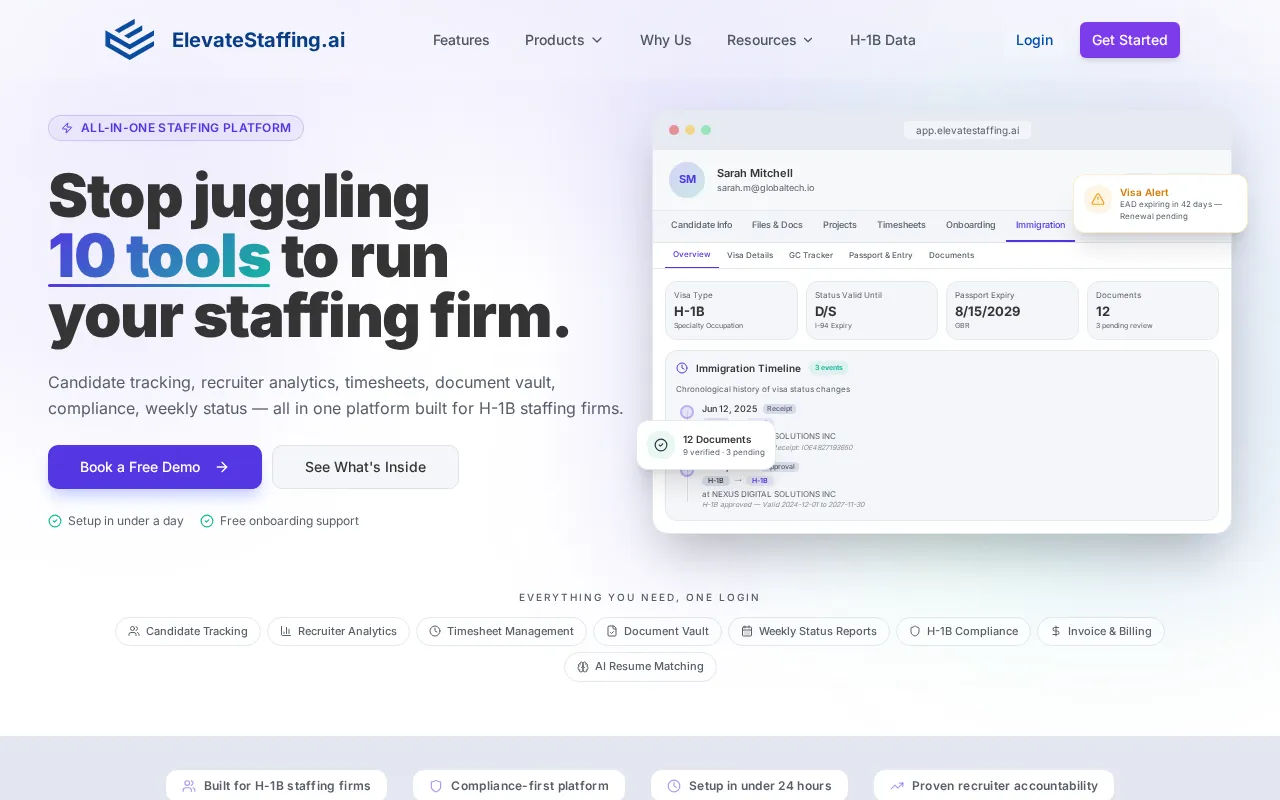The width and height of the screenshot is (1280, 800).
Task: Open the GC Tracker sub-tab
Action: point(811,255)
